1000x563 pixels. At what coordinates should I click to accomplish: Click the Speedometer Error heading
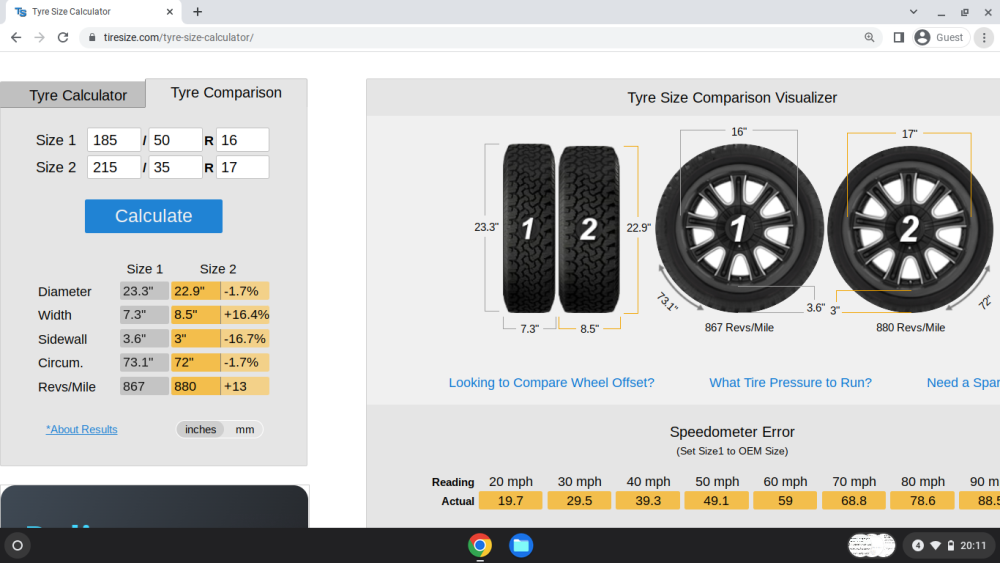coord(732,432)
